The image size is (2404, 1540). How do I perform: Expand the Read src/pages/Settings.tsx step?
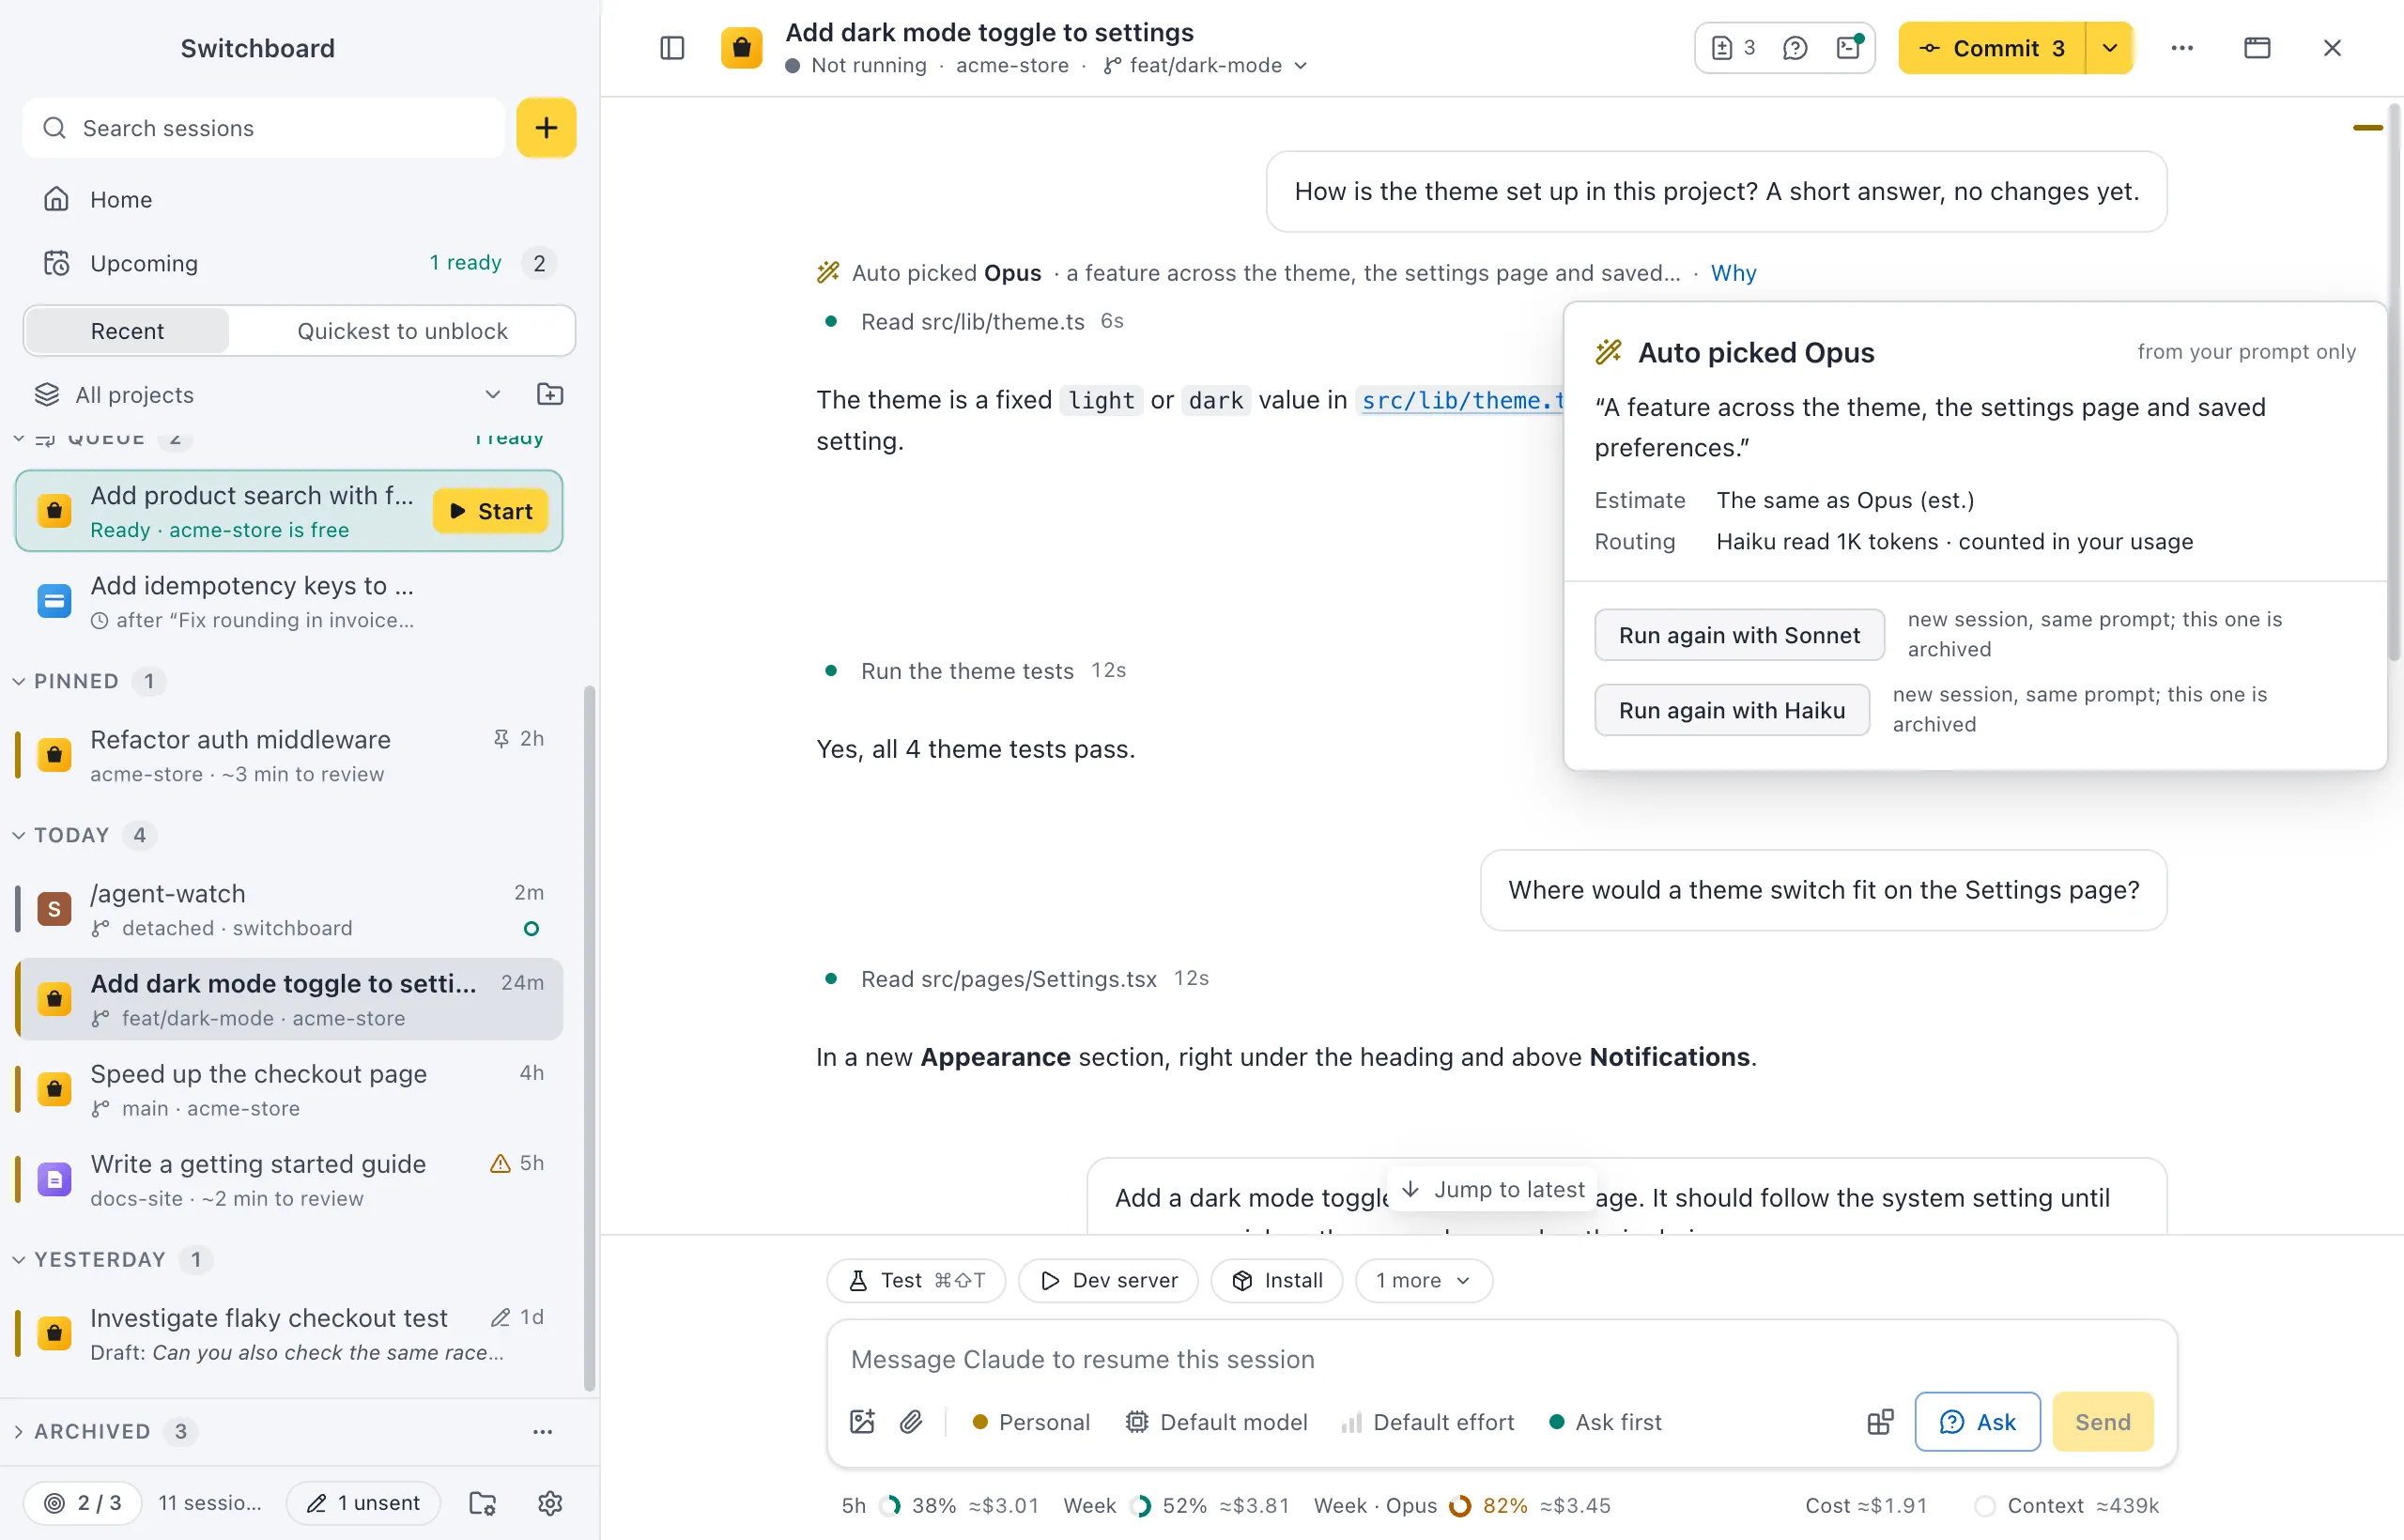pos(1016,978)
